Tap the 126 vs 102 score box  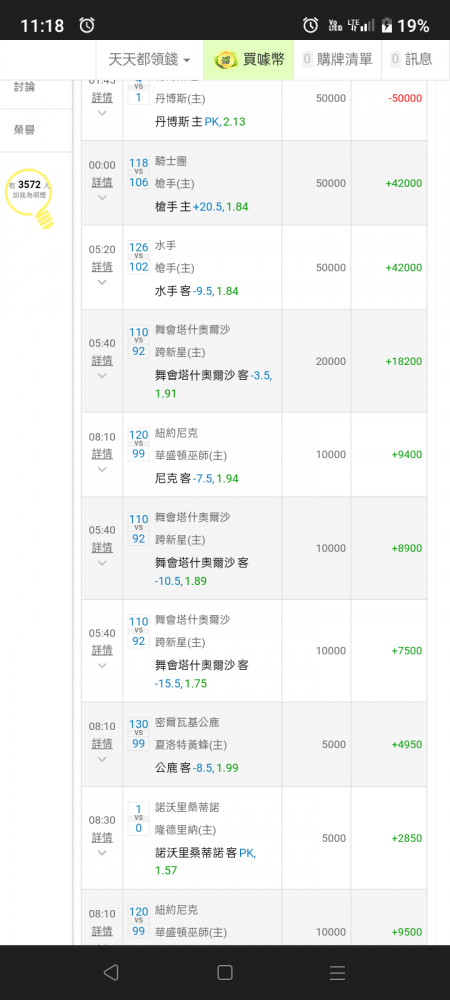click(138, 256)
